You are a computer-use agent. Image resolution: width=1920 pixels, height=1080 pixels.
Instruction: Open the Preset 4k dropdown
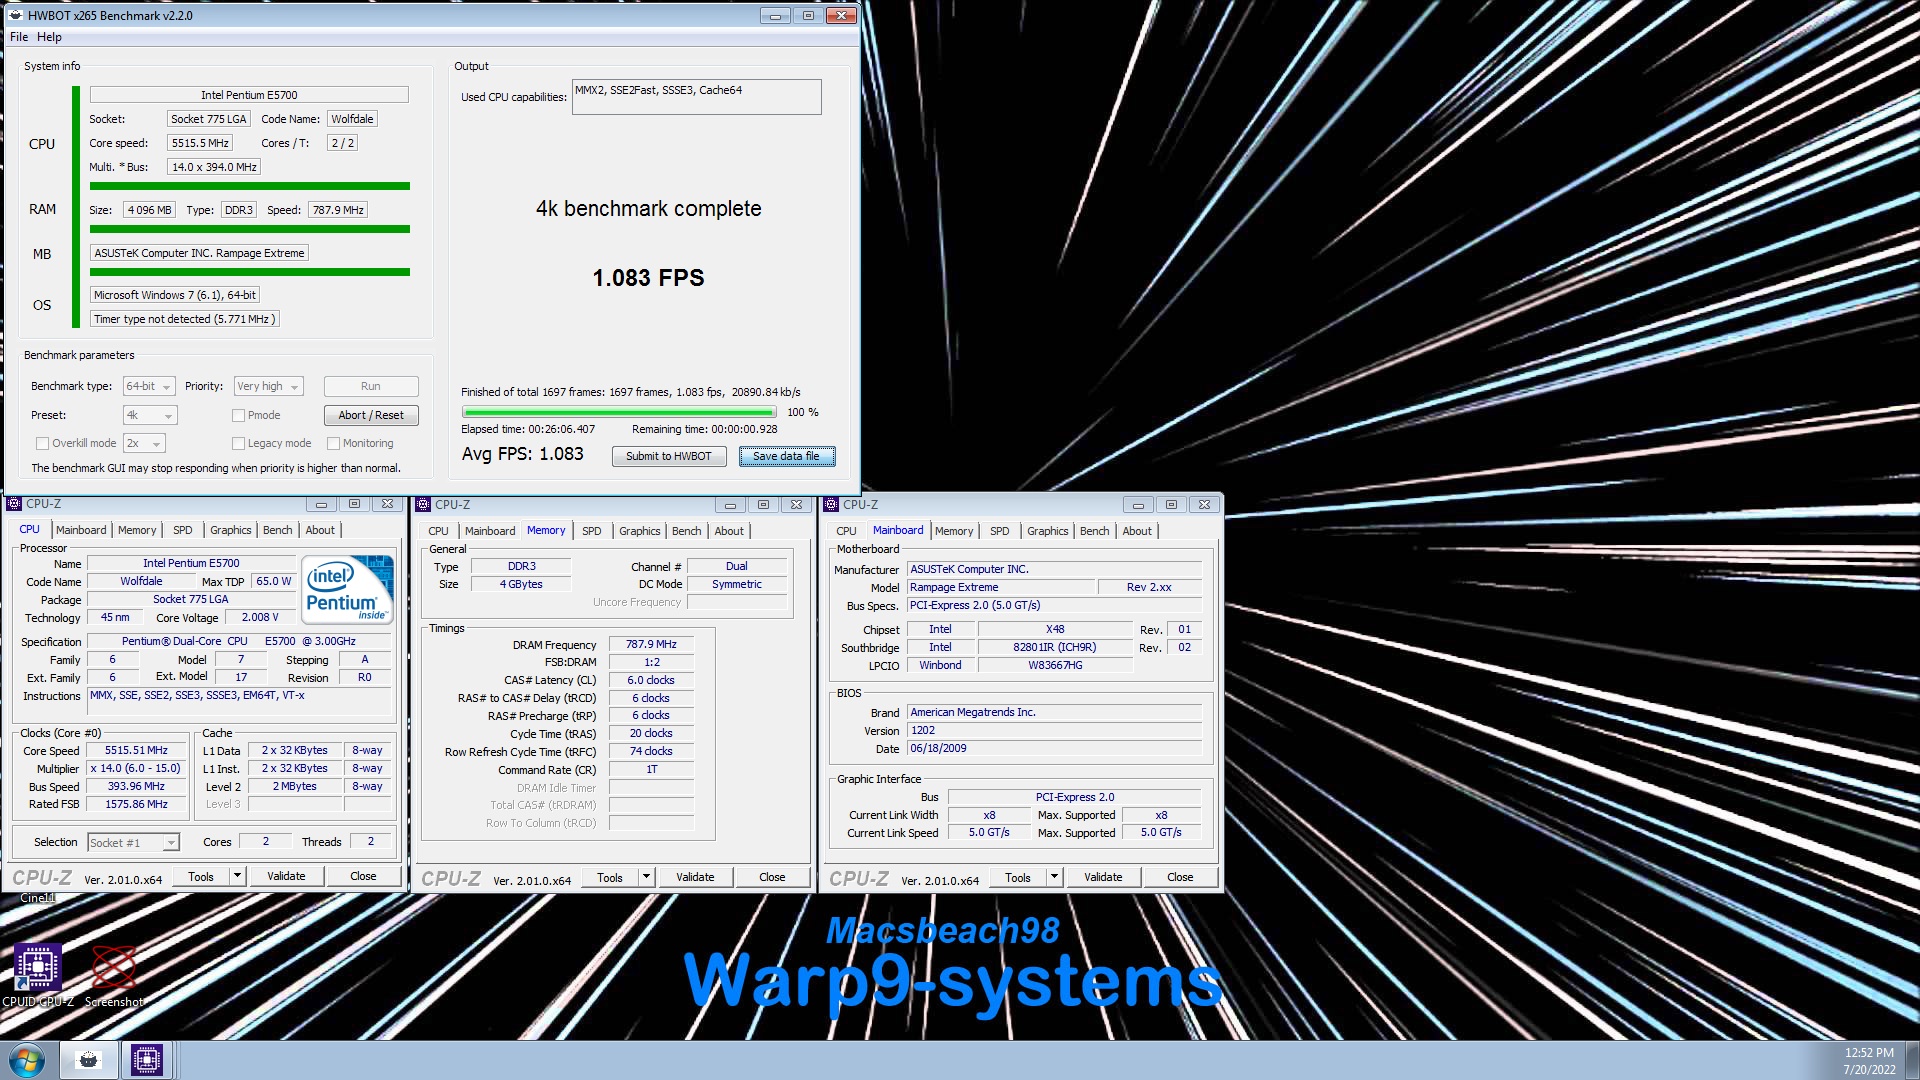pos(150,415)
